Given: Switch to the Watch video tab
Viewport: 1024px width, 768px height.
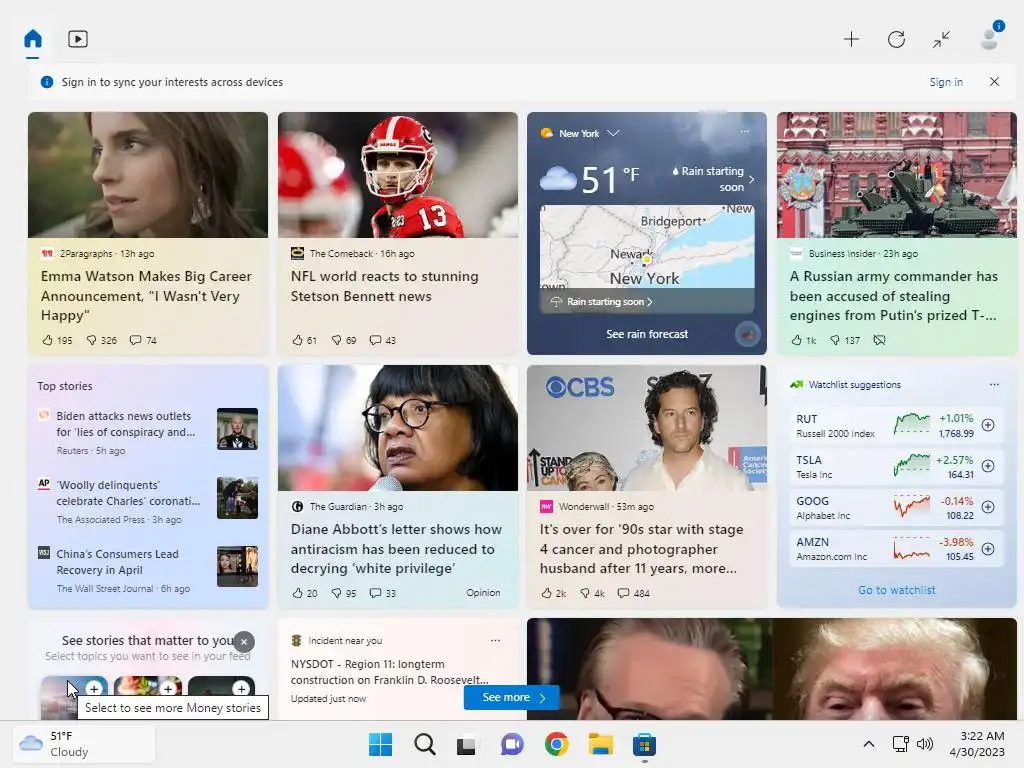Looking at the screenshot, I should pos(78,39).
